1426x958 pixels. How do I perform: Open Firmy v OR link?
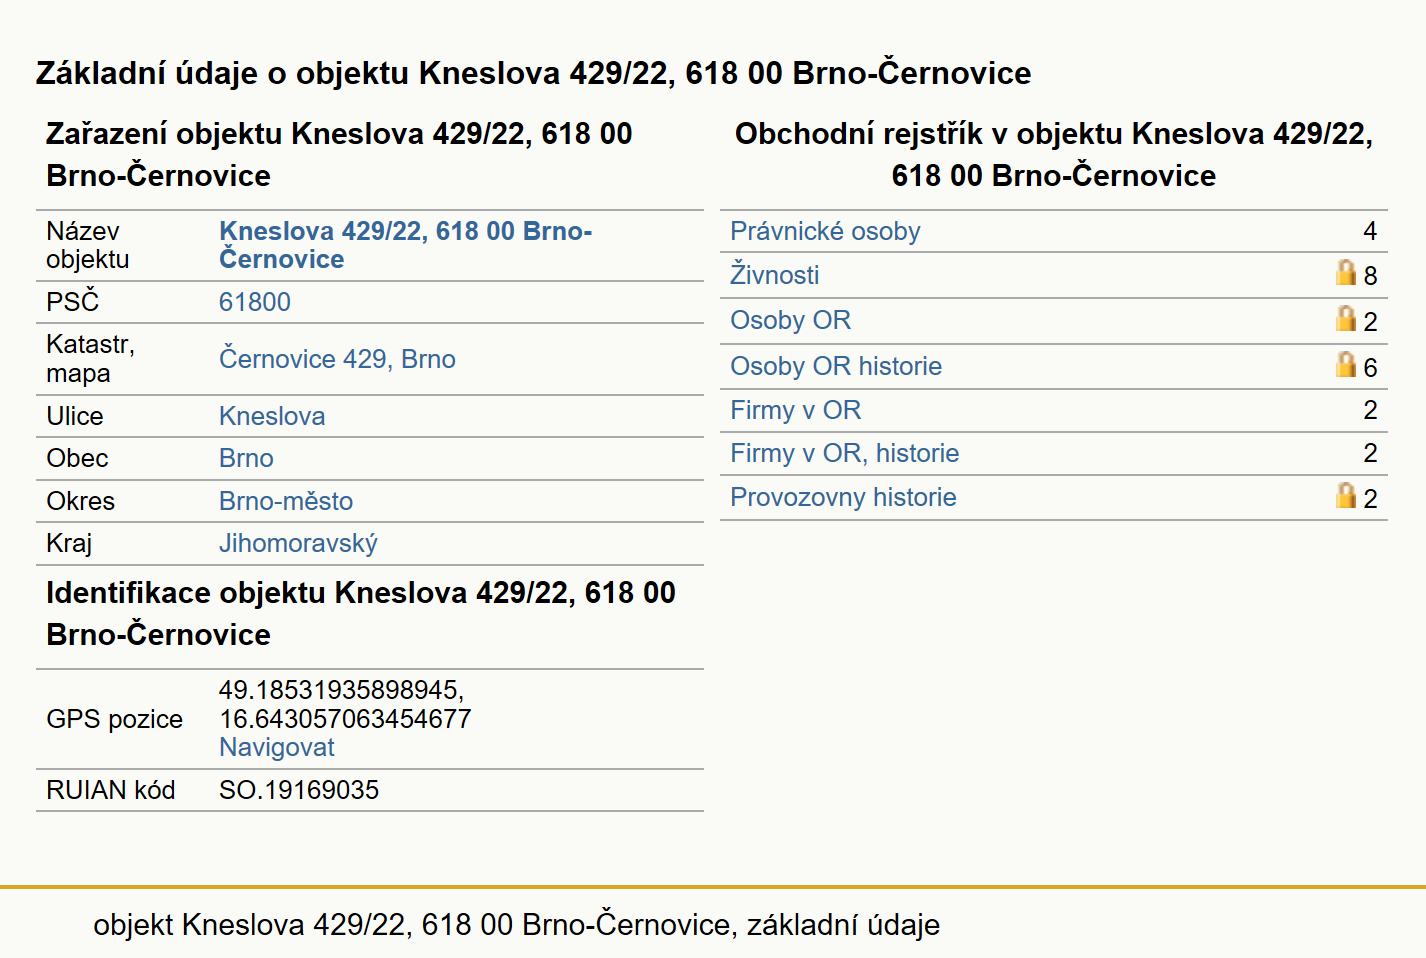tap(795, 410)
